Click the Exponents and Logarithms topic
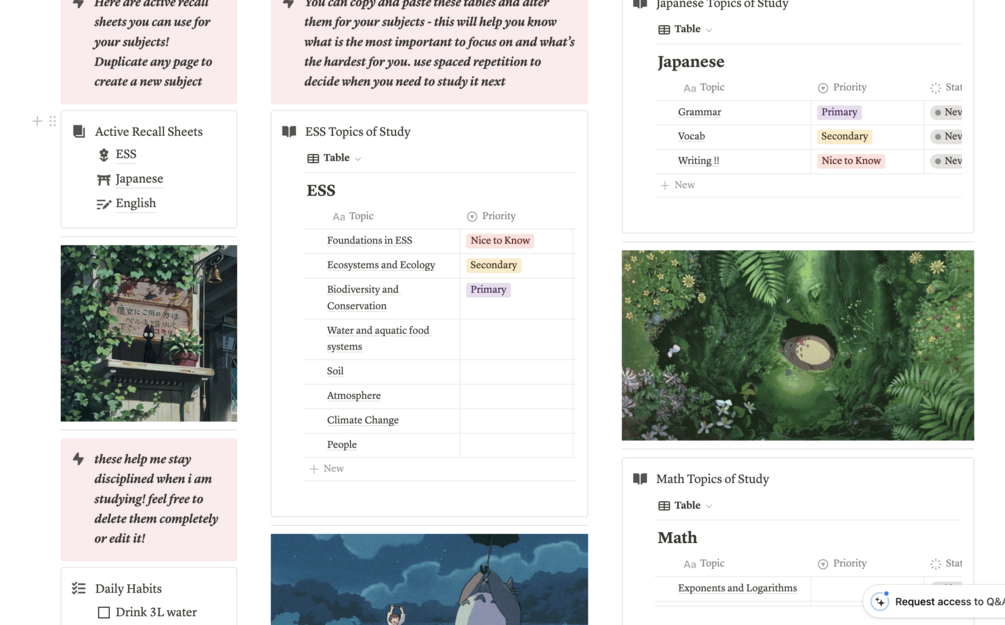1005x625 pixels. tap(738, 588)
